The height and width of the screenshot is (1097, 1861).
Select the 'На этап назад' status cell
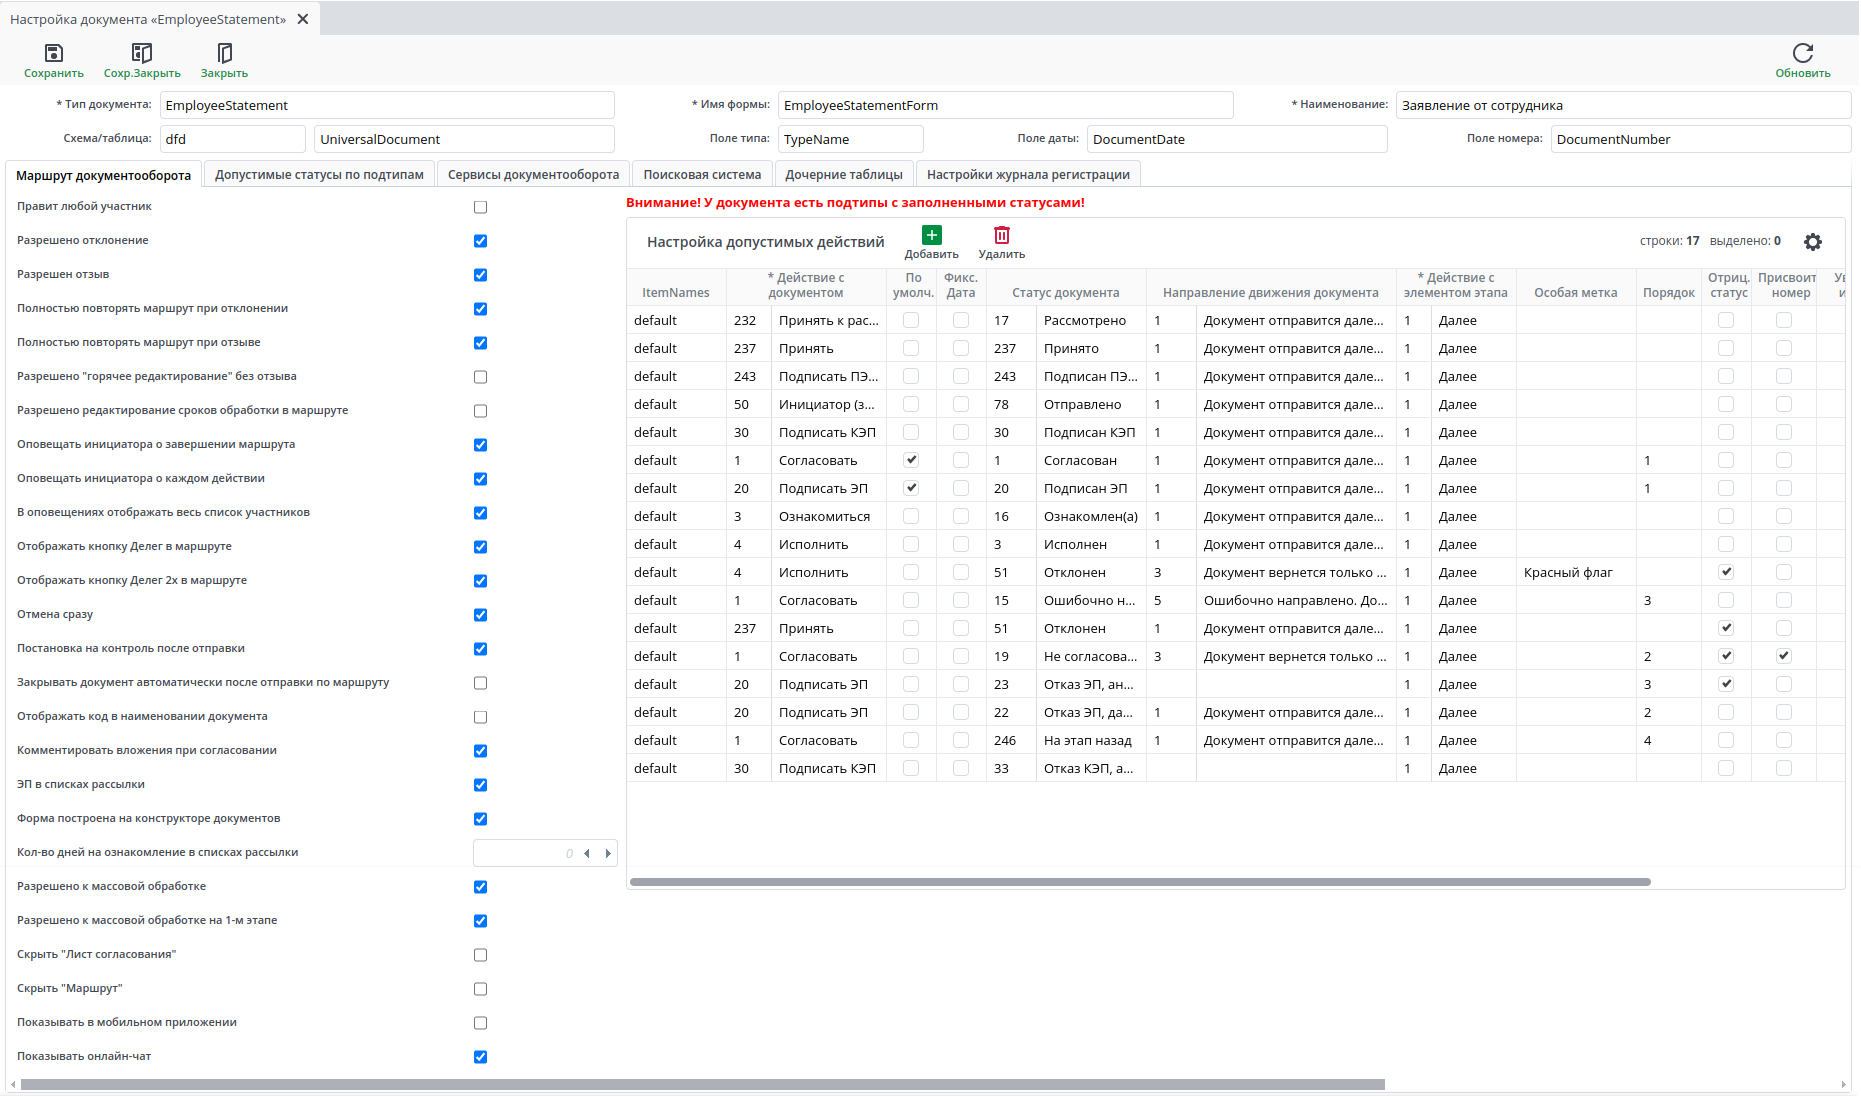(x=1090, y=740)
